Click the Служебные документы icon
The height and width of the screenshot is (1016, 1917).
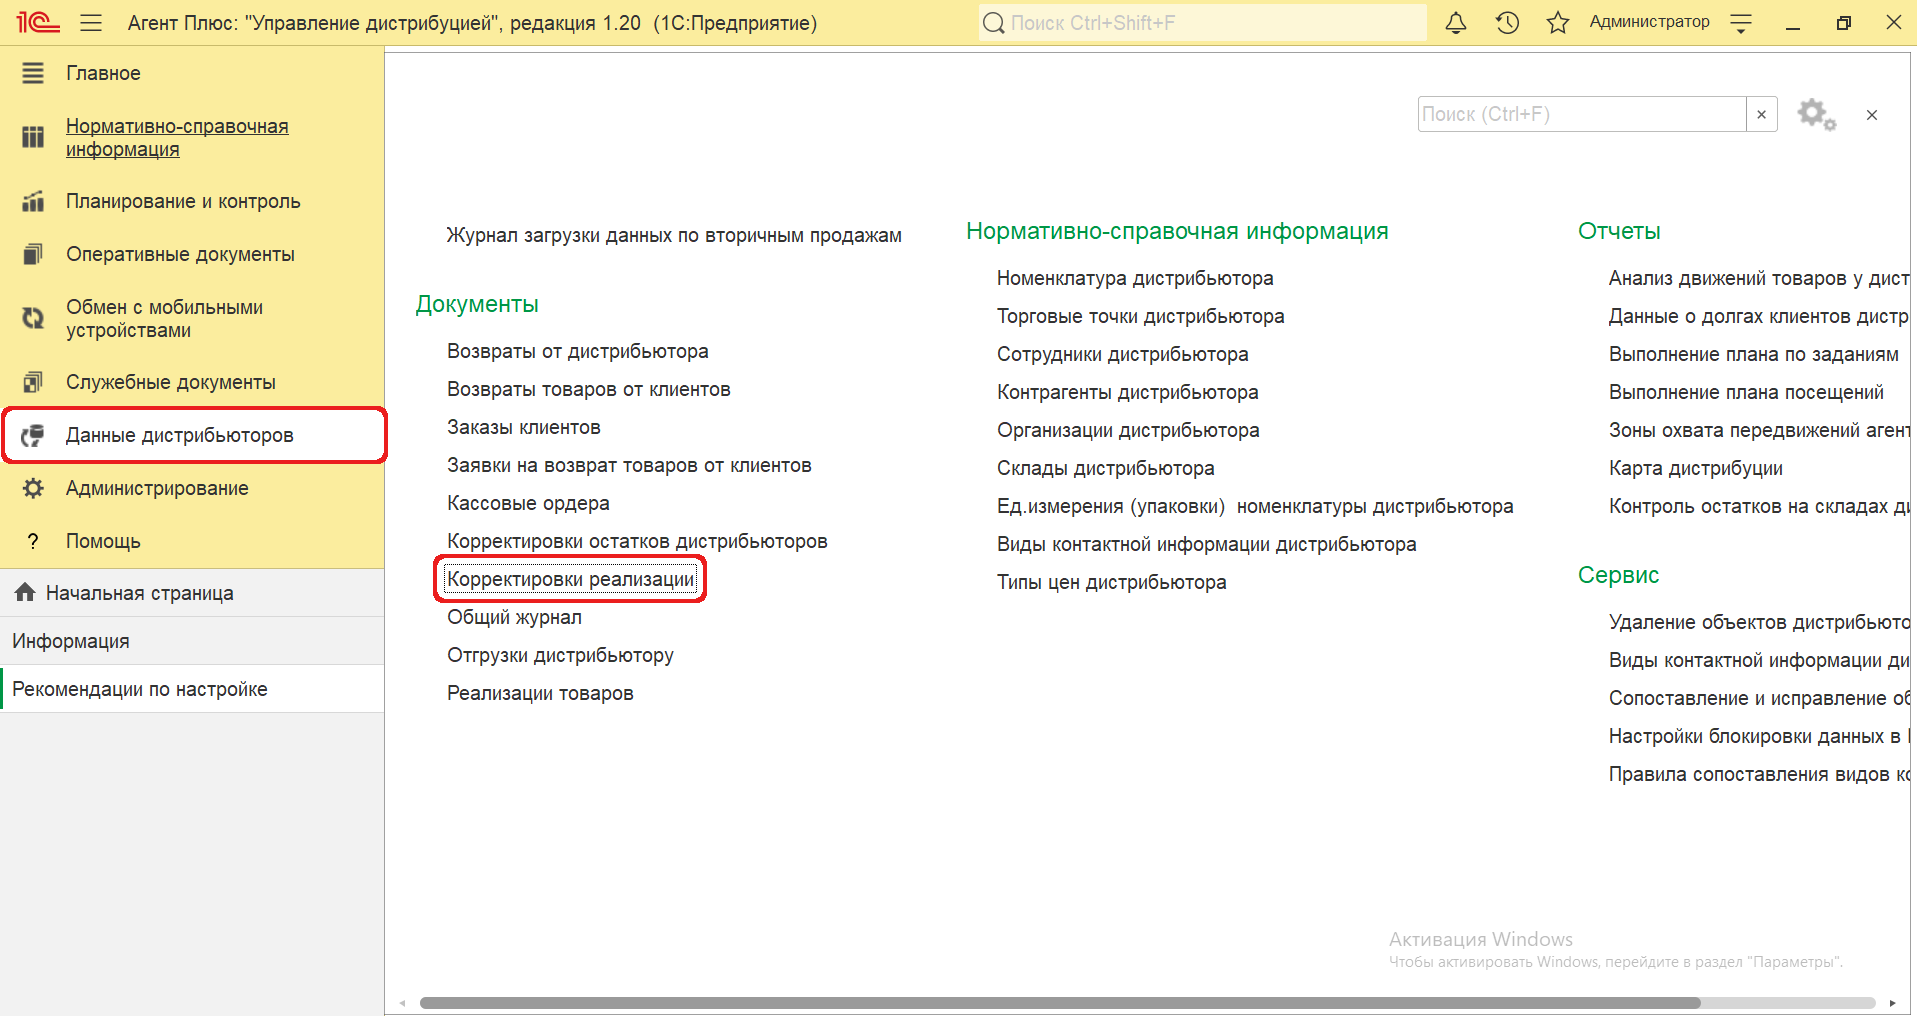(33, 382)
